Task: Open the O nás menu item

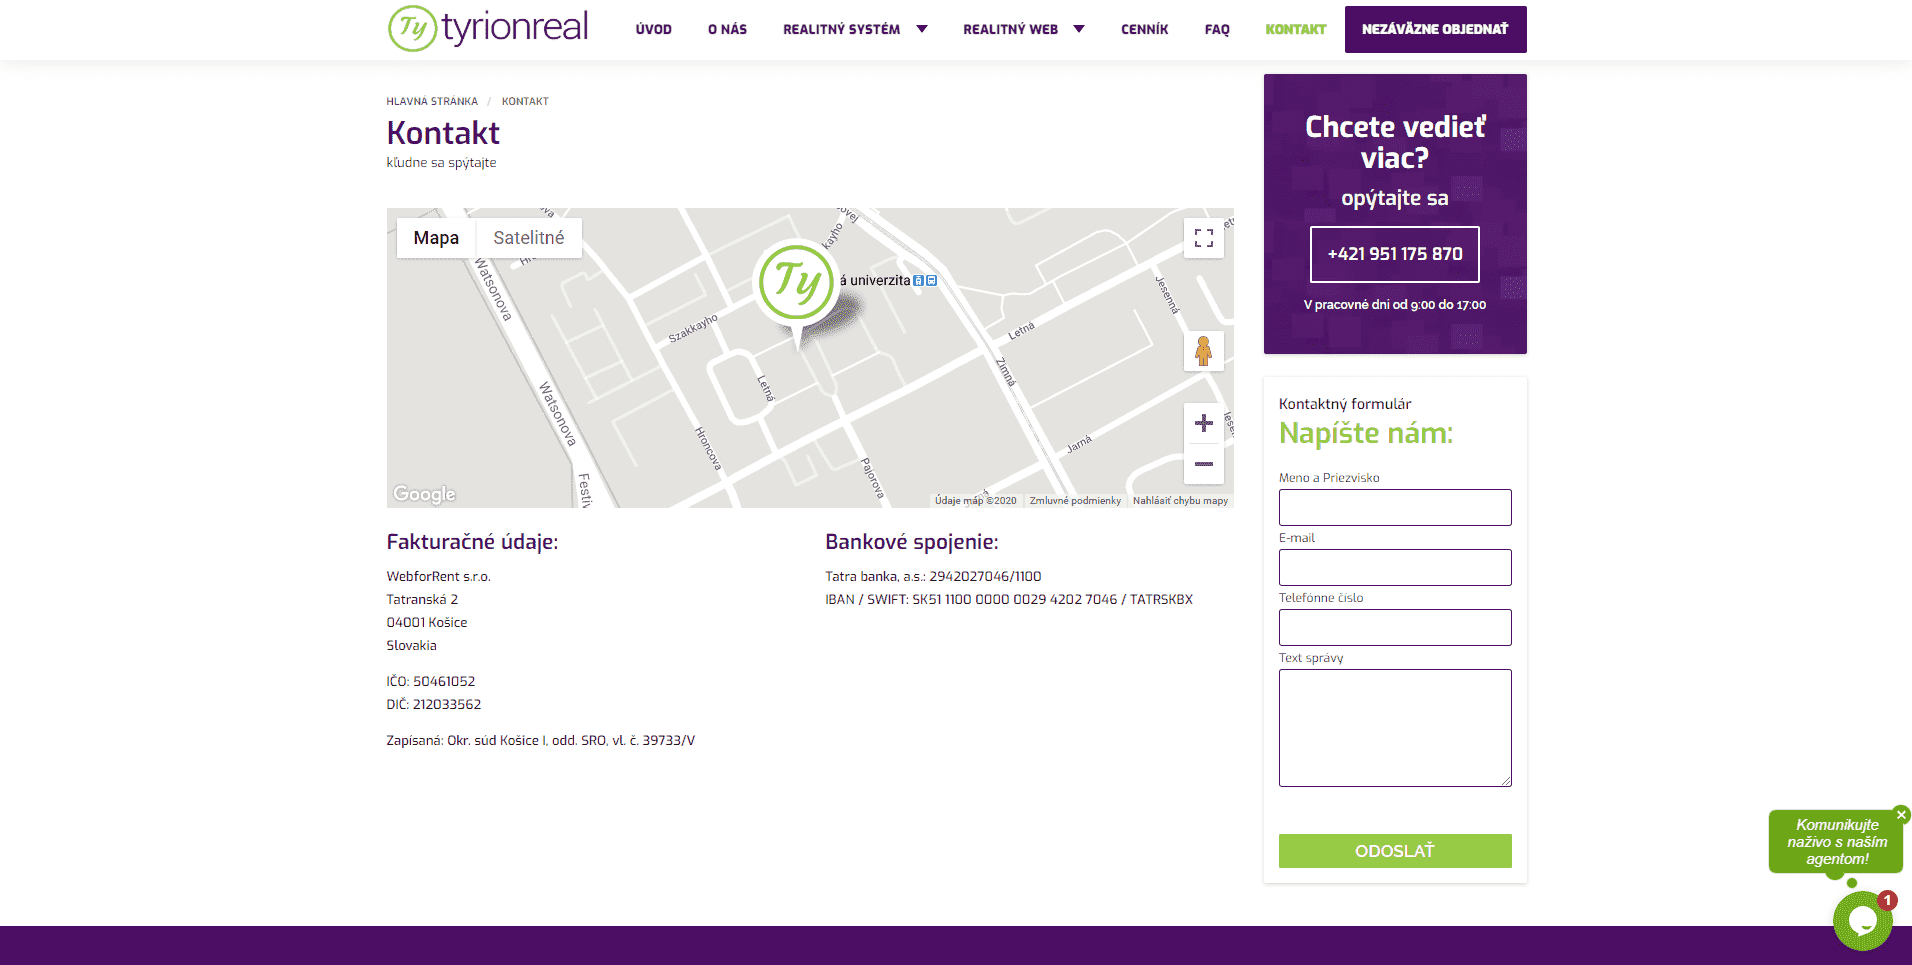Action: click(x=727, y=30)
